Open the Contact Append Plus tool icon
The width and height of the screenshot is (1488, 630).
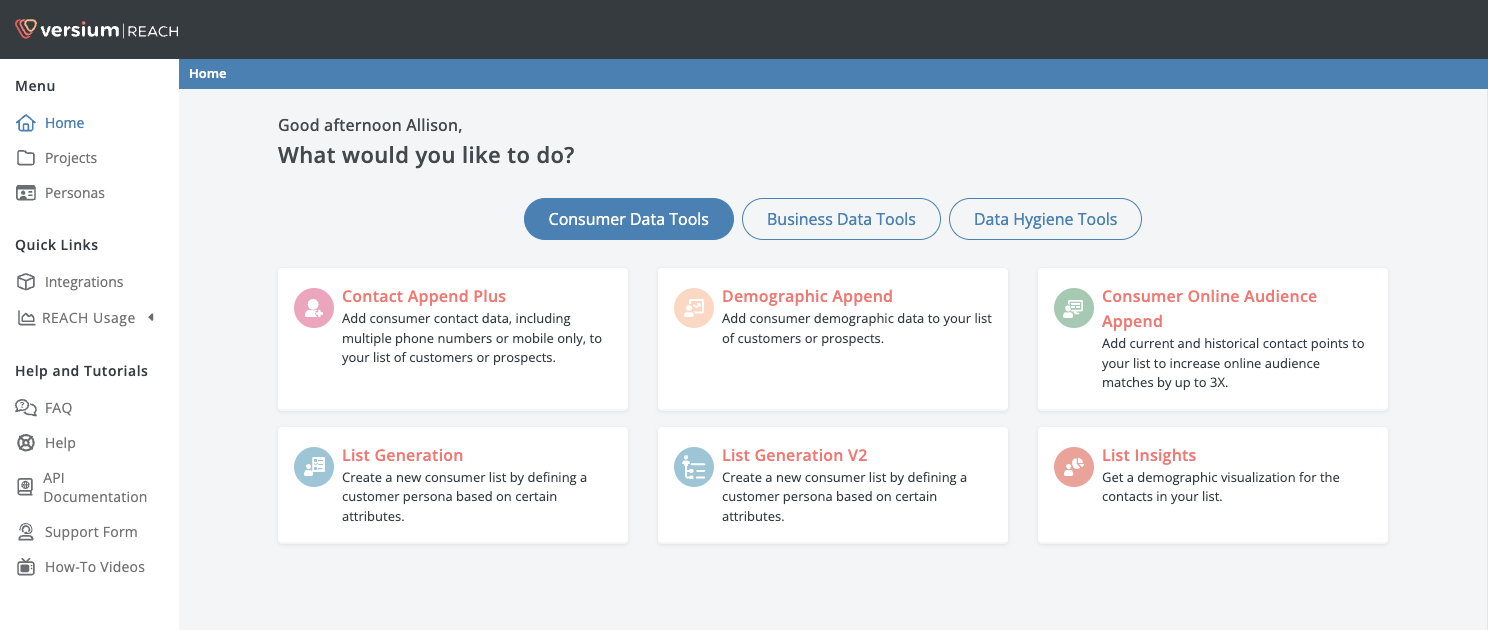tap(313, 308)
